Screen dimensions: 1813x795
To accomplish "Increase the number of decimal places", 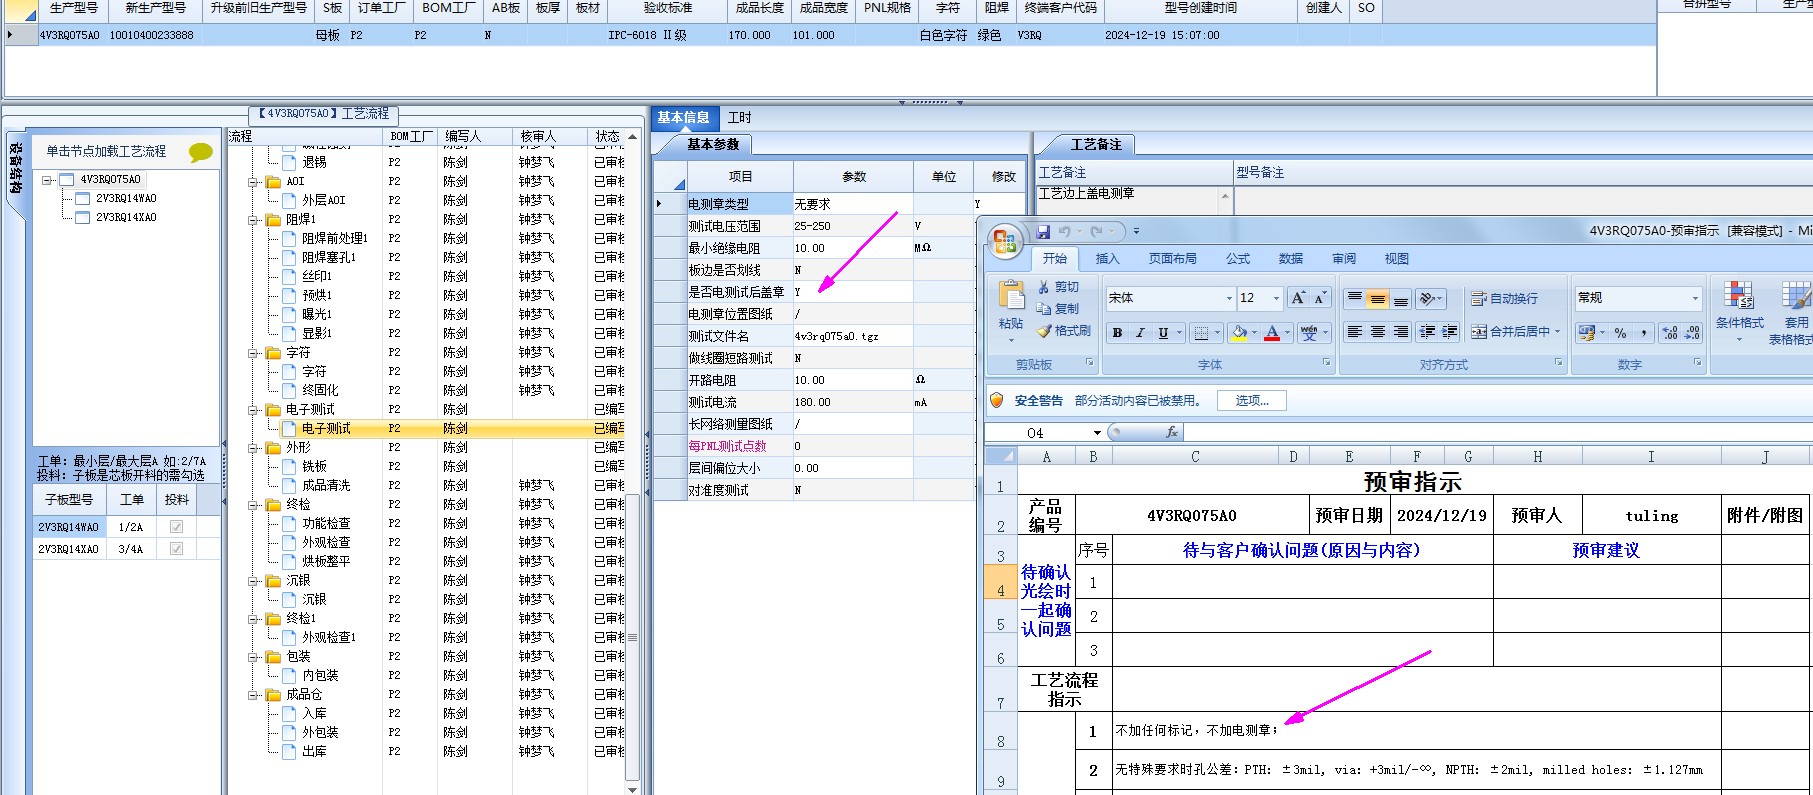I will pos(1670,333).
